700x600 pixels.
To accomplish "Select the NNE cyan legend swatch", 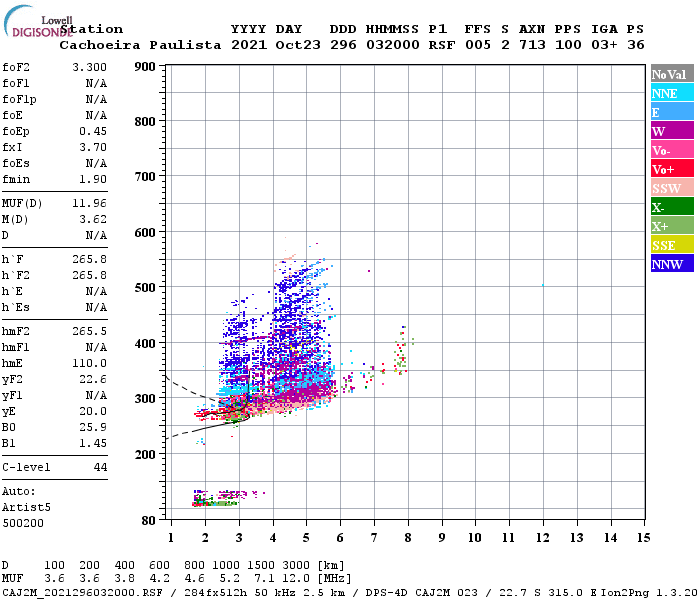I will [672, 93].
